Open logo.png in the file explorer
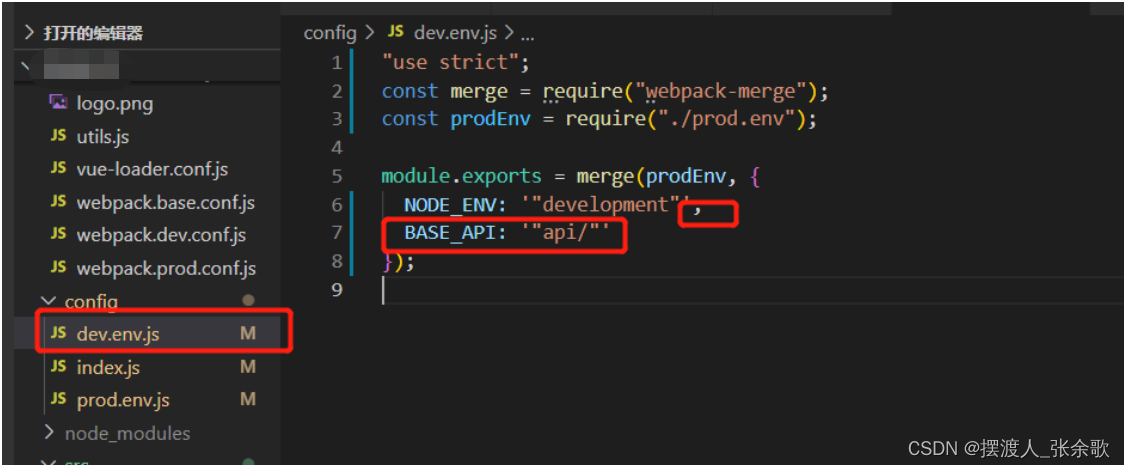This screenshot has width=1126, height=469. 114,103
